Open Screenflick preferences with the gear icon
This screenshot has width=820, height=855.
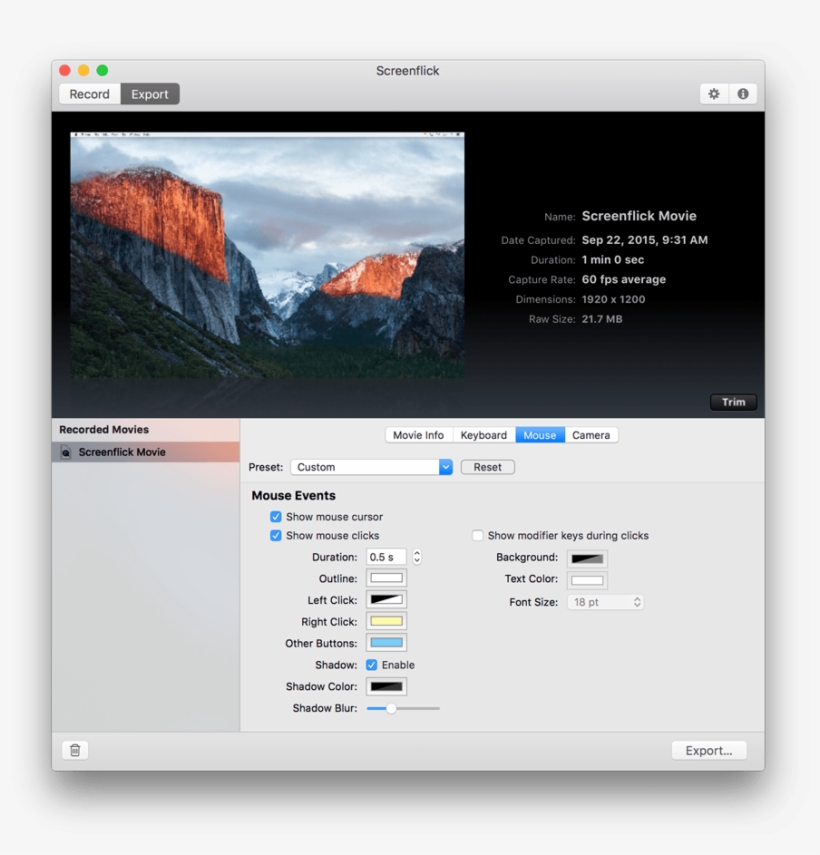point(713,93)
